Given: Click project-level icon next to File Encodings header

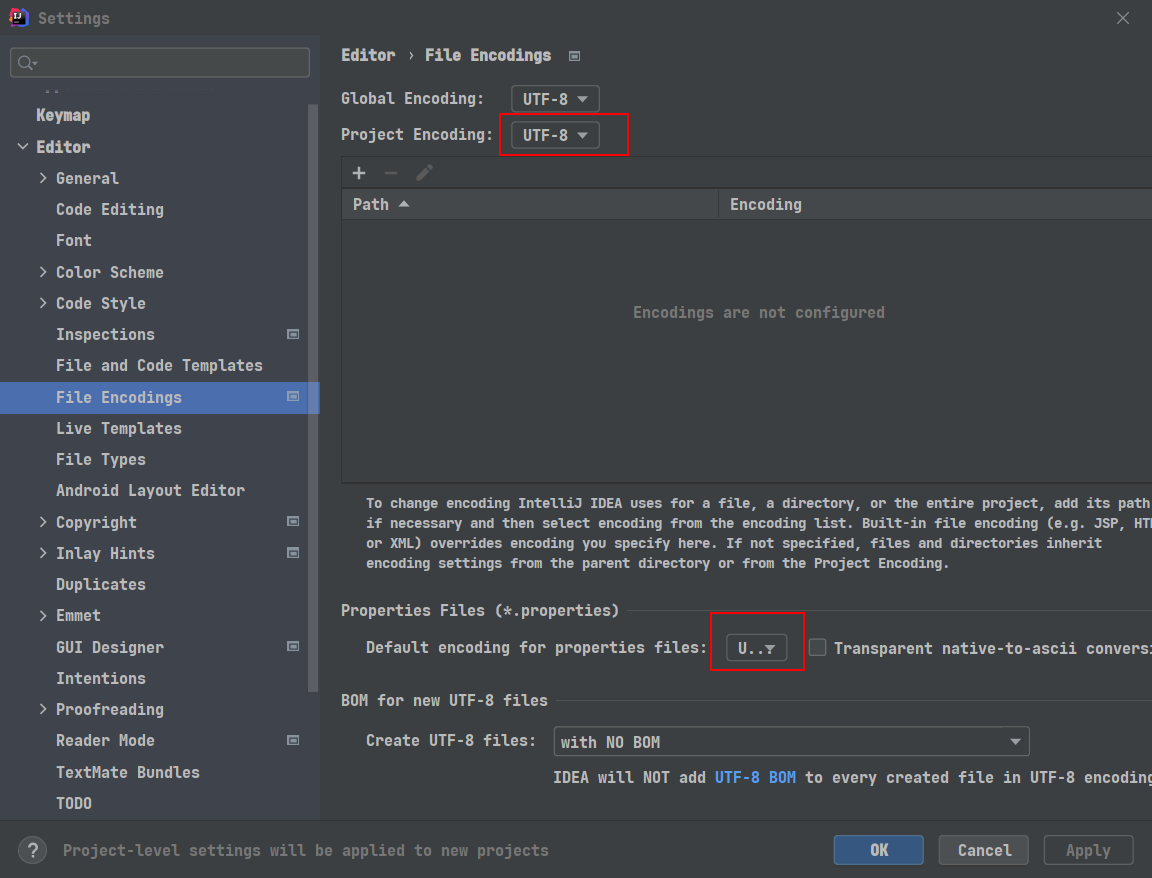Looking at the screenshot, I should pos(575,57).
